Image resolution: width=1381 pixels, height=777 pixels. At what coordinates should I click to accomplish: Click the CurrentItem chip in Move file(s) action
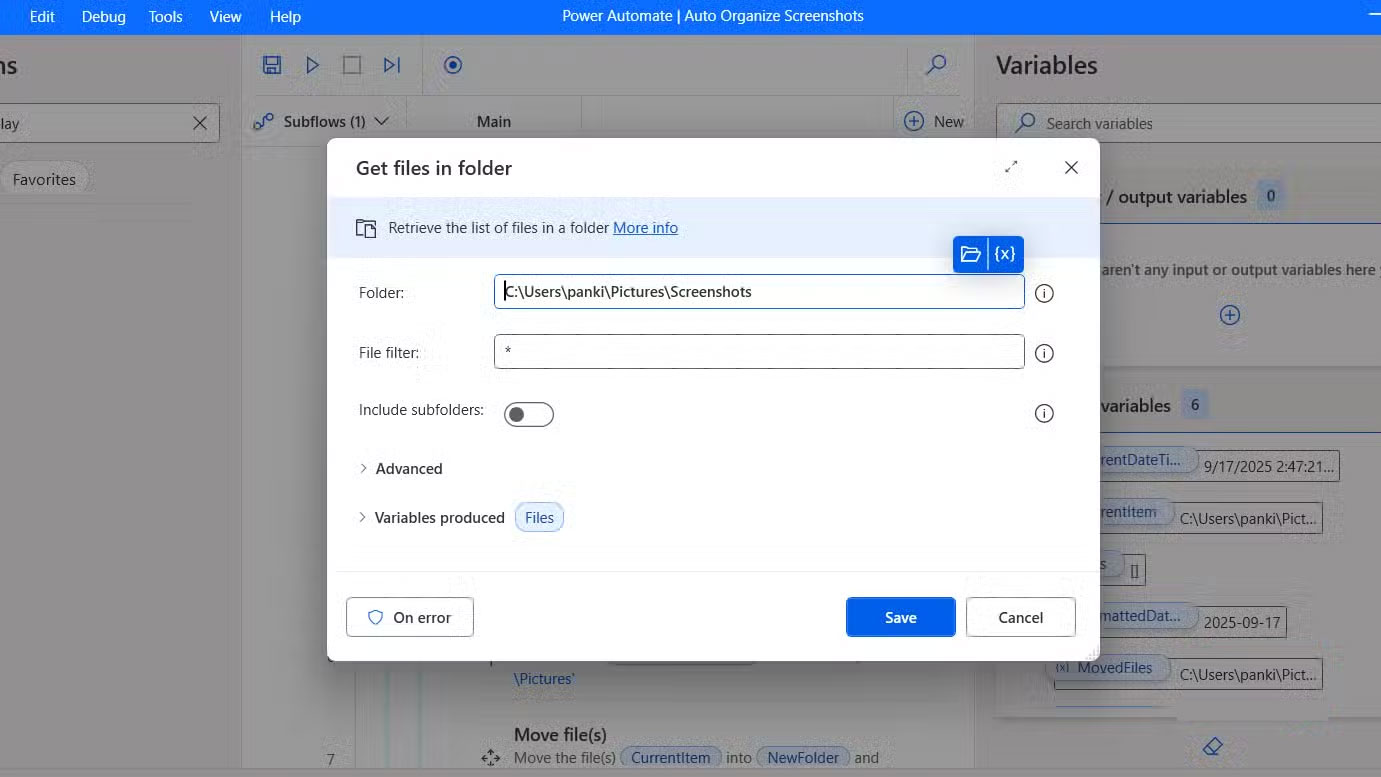(670, 757)
